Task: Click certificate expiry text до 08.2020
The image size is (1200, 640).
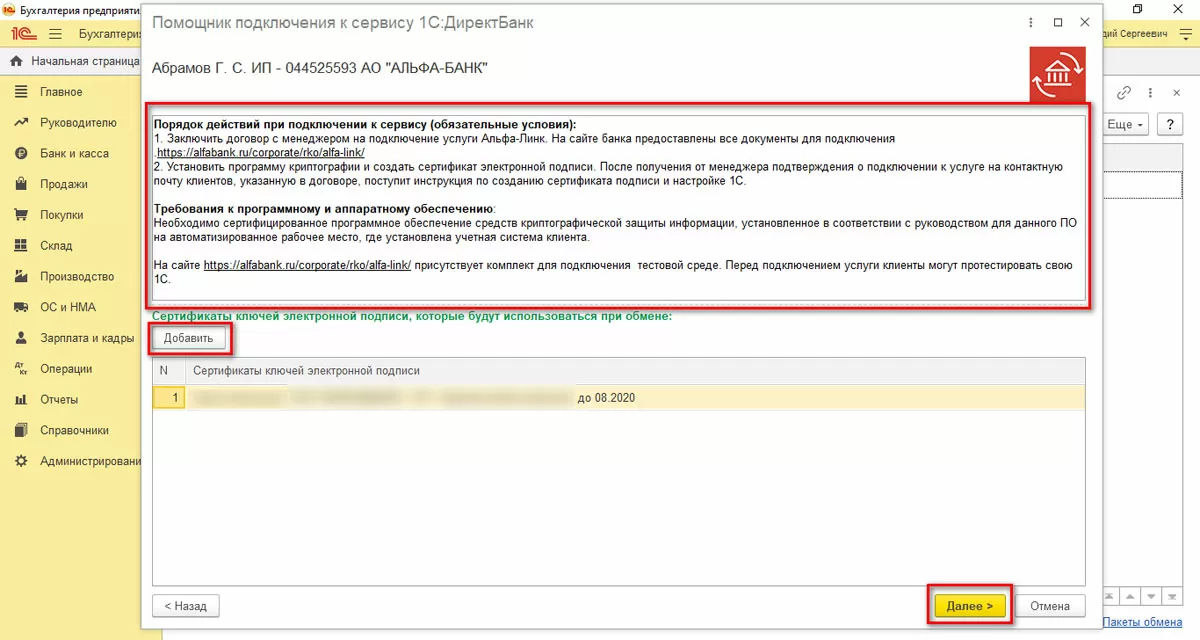Action: point(606,398)
